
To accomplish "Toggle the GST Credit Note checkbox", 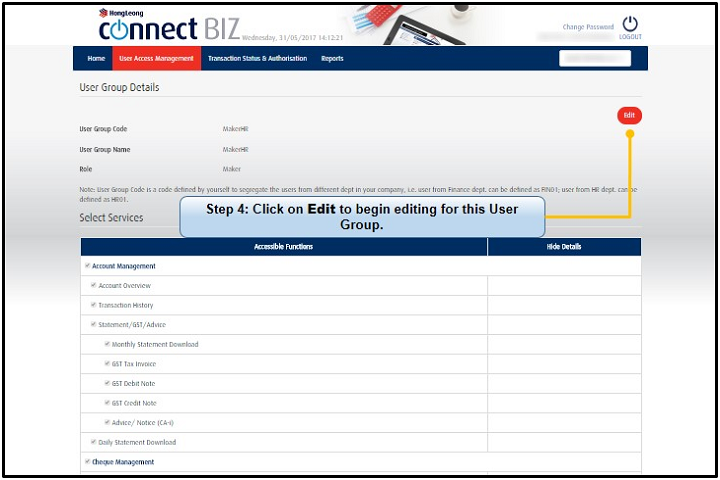I will (108, 403).
